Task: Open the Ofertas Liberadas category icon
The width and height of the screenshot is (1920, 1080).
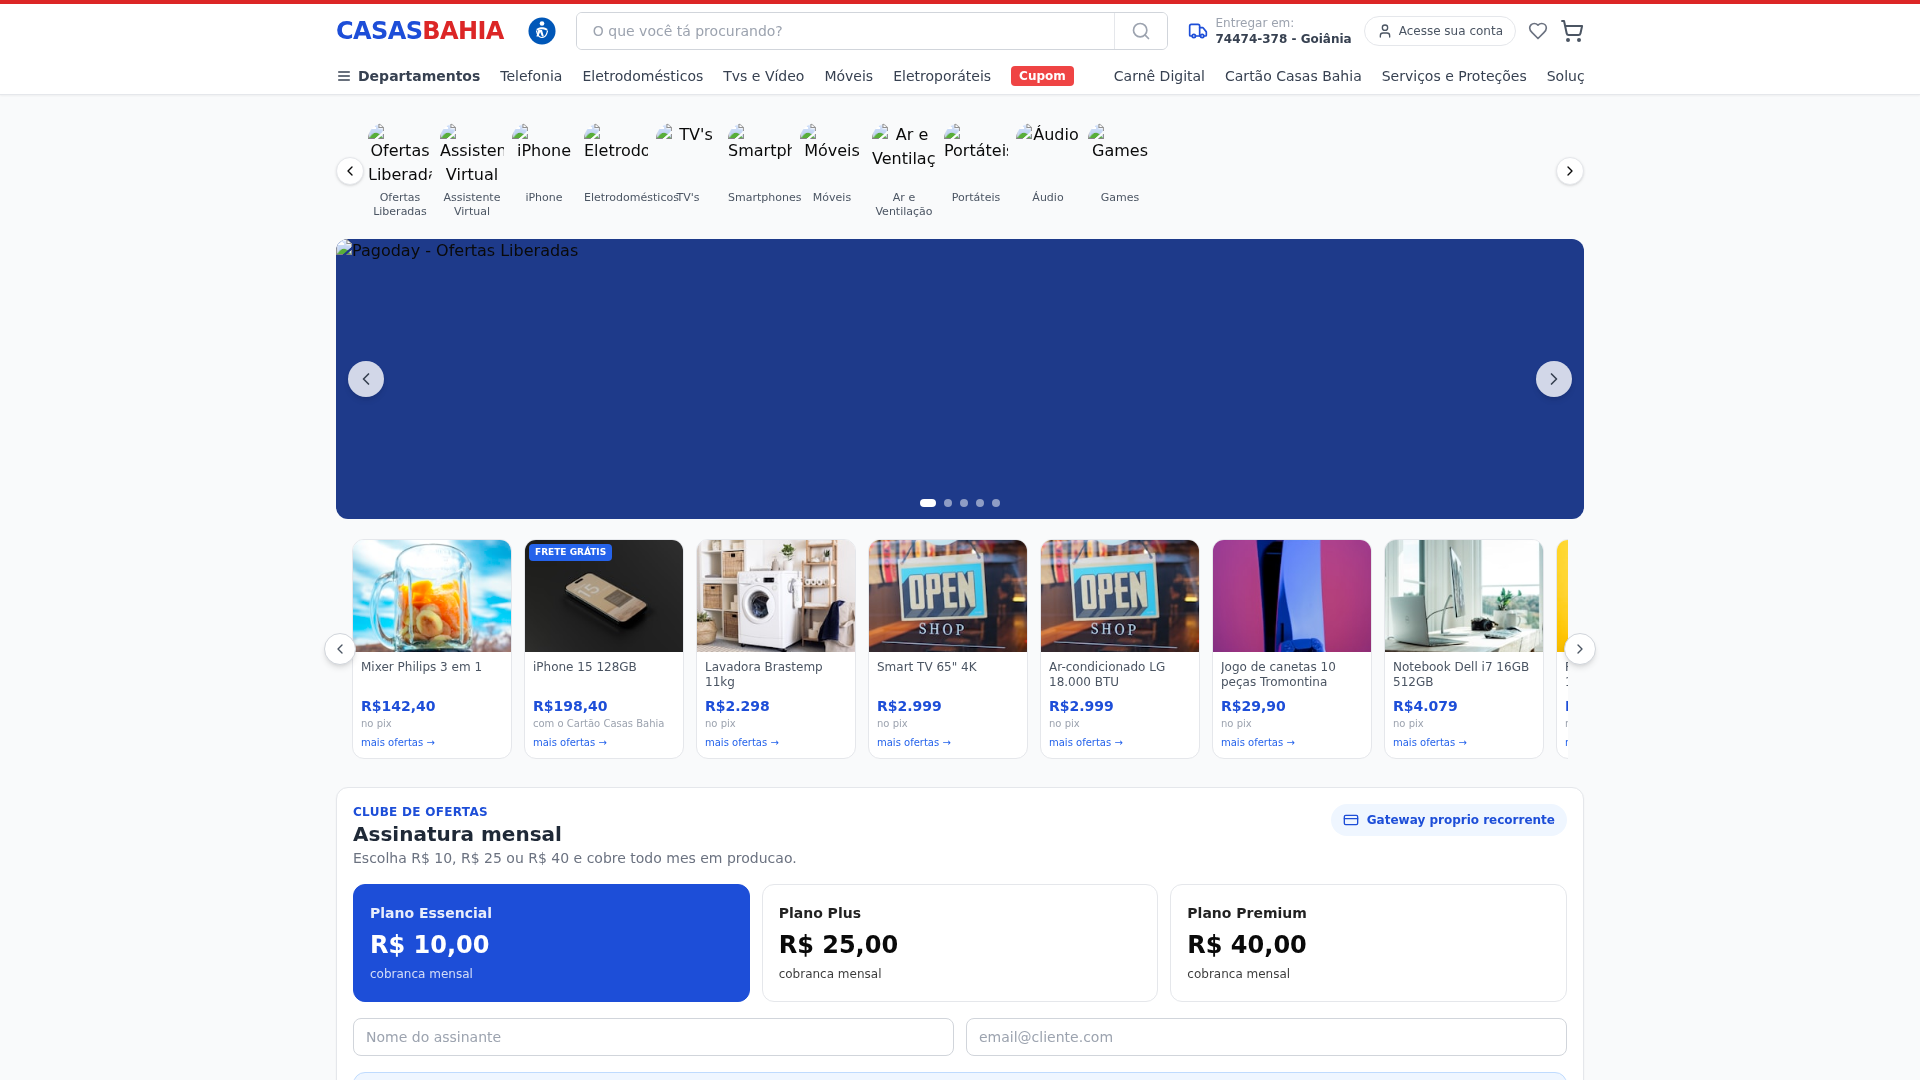Action: [400, 155]
